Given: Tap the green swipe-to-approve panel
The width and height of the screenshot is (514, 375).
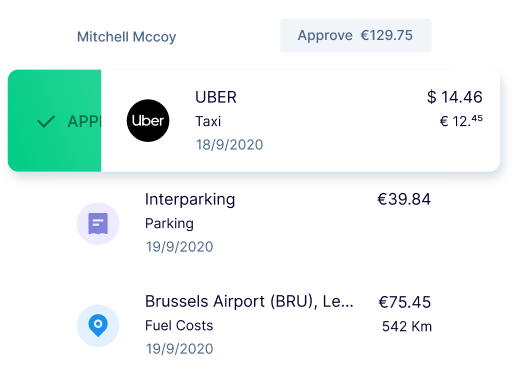Looking at the screenshot, I should tap(54, 121).
